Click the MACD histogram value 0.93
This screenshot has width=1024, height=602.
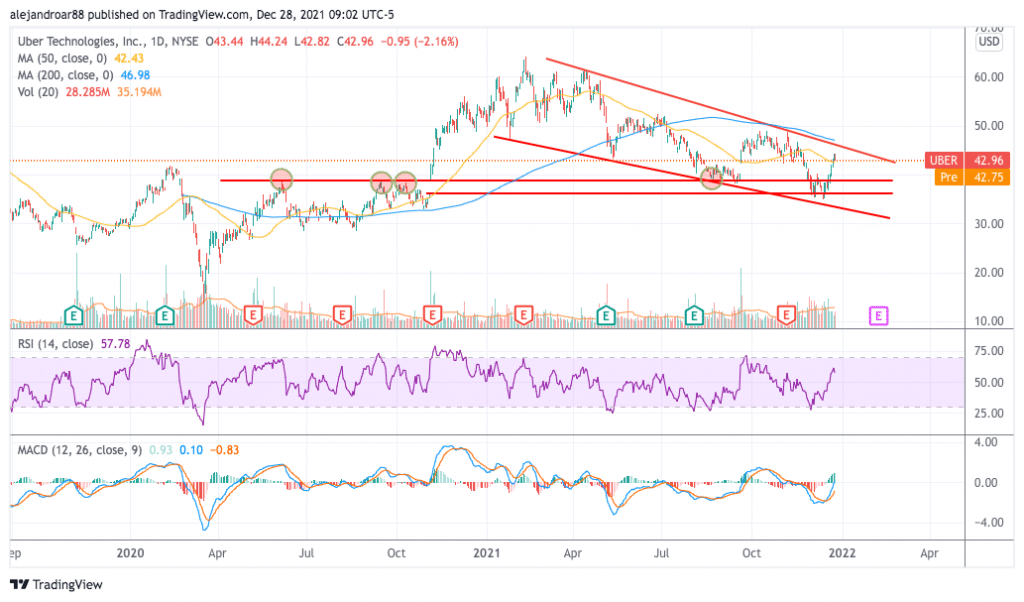[x=161, y=450]
